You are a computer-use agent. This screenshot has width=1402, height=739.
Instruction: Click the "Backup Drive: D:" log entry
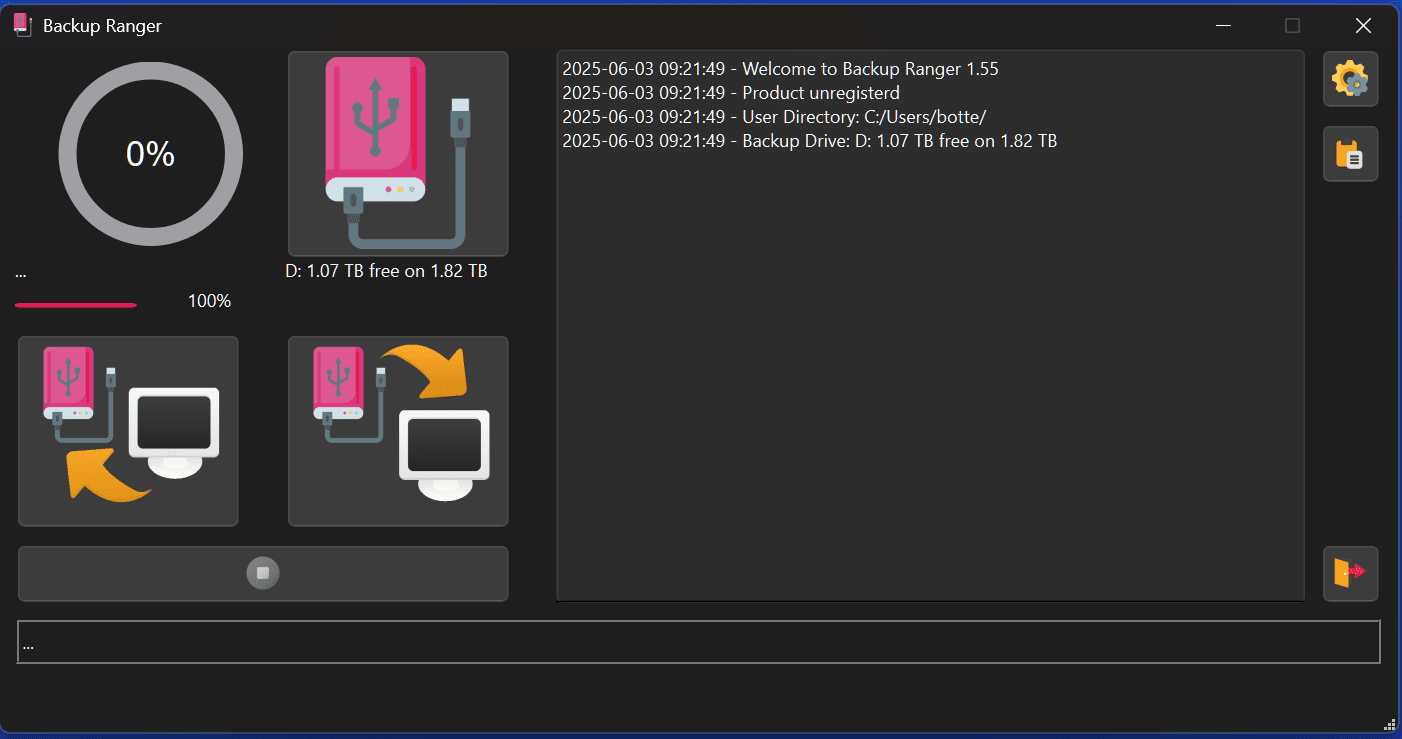[810, 141]
